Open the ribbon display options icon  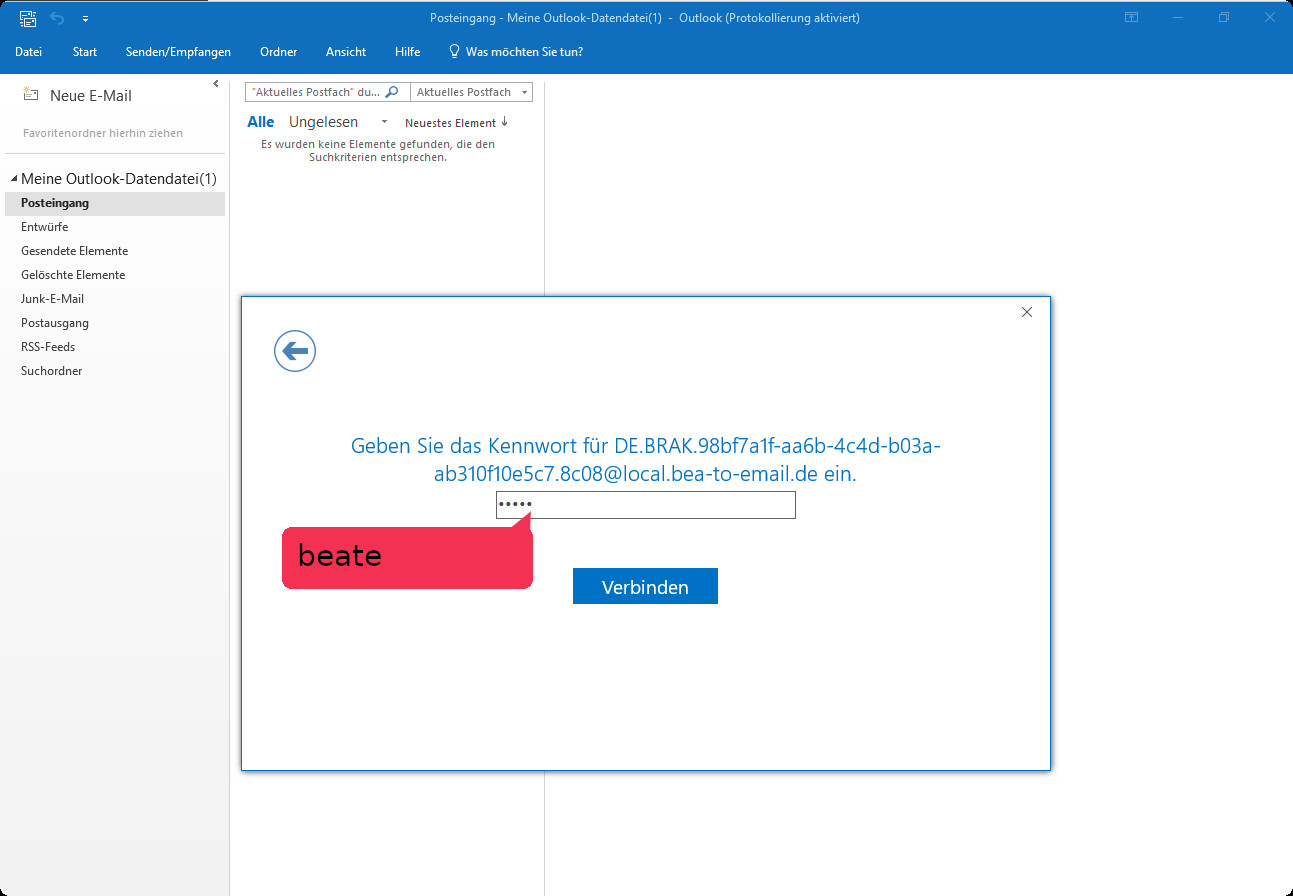[x=1131, y=18]
